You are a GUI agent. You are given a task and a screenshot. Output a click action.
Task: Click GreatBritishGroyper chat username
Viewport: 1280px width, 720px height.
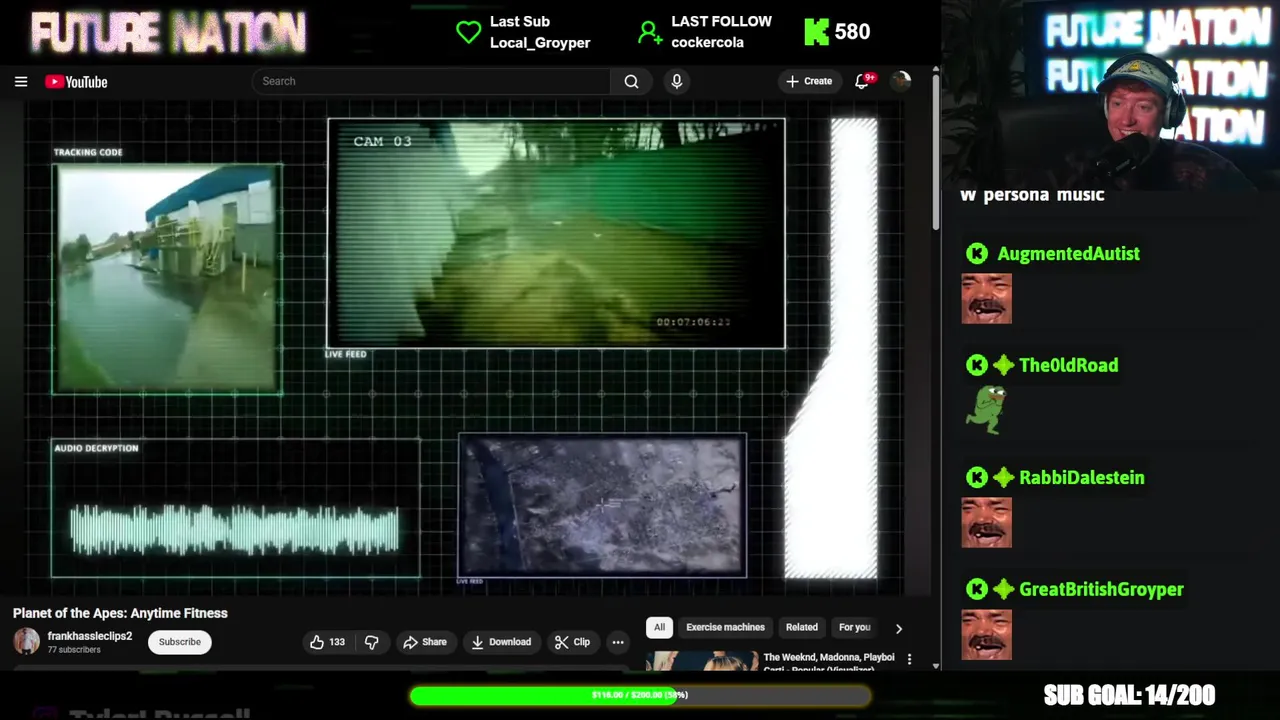tap(1101, 590)
